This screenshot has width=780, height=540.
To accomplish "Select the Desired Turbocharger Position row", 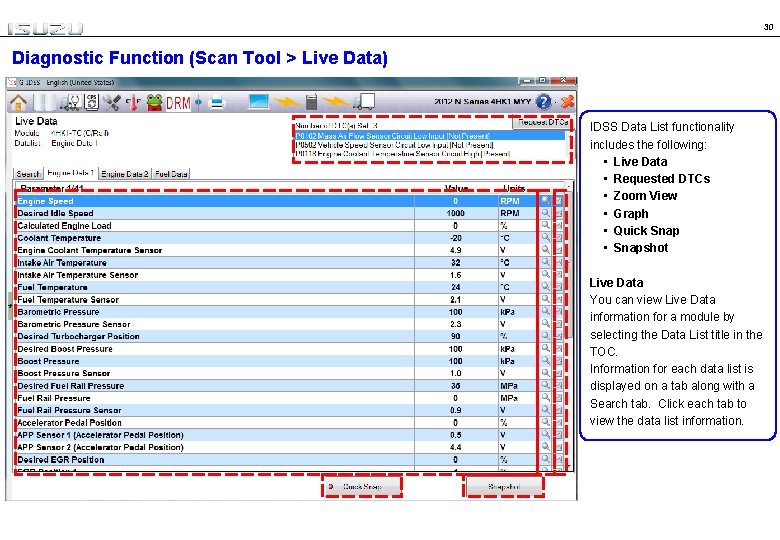I will coord(277,336).
